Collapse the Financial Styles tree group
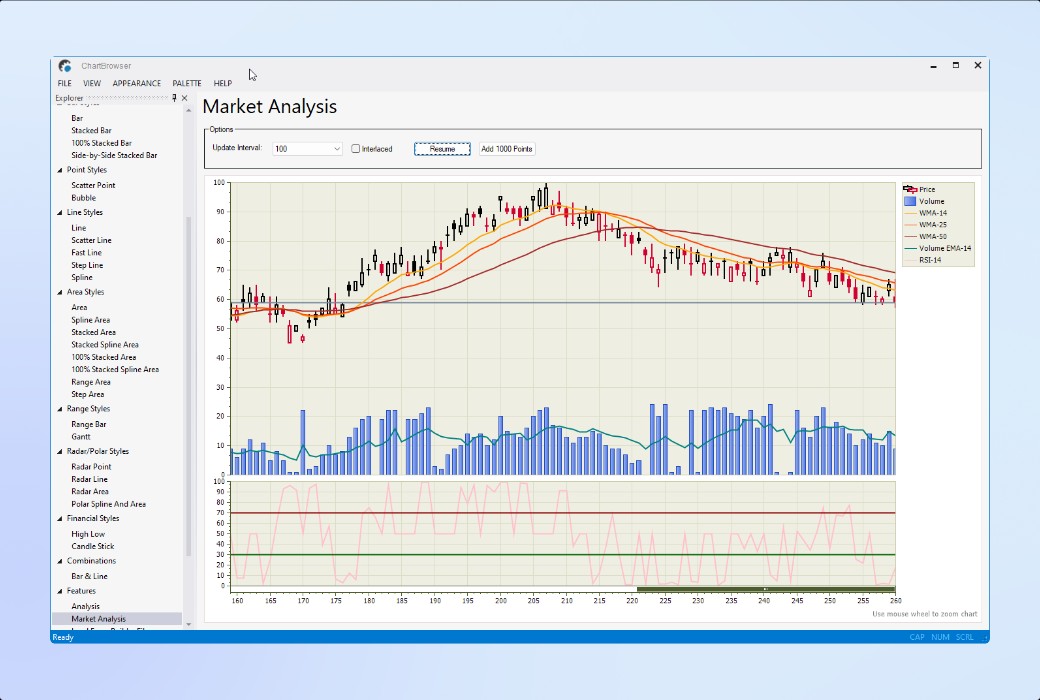 coord(60,518)
